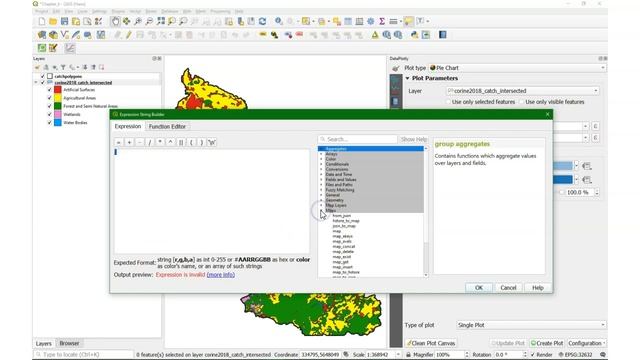The image size is (640, 360).
Task: Open the Type of plot dropdown
Action: pos(531,325)
